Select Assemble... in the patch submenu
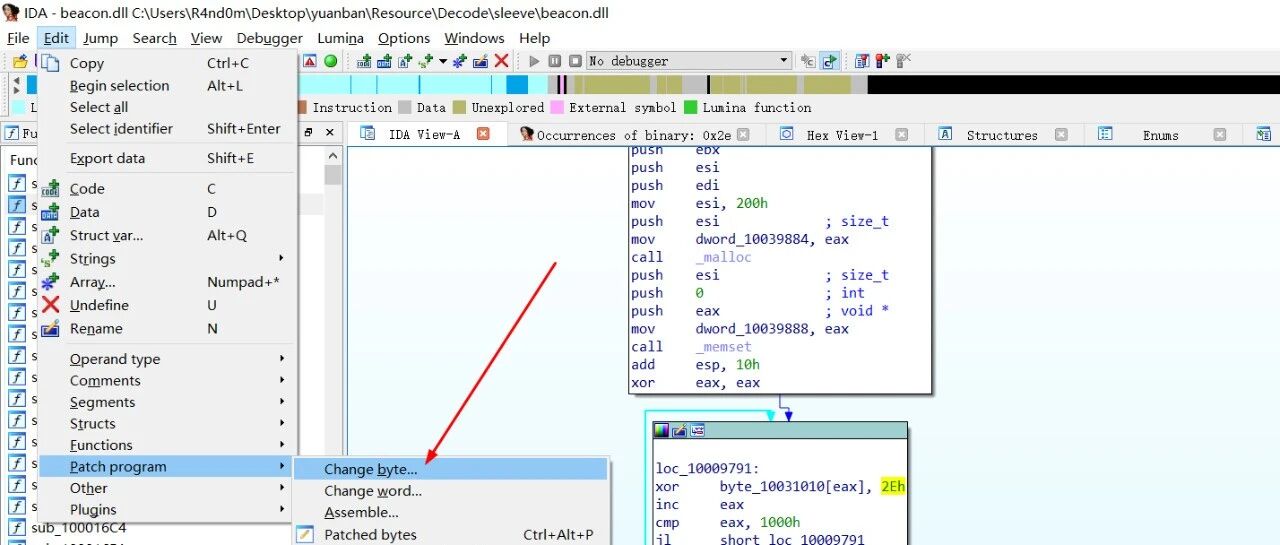 (x=361, y=512)
